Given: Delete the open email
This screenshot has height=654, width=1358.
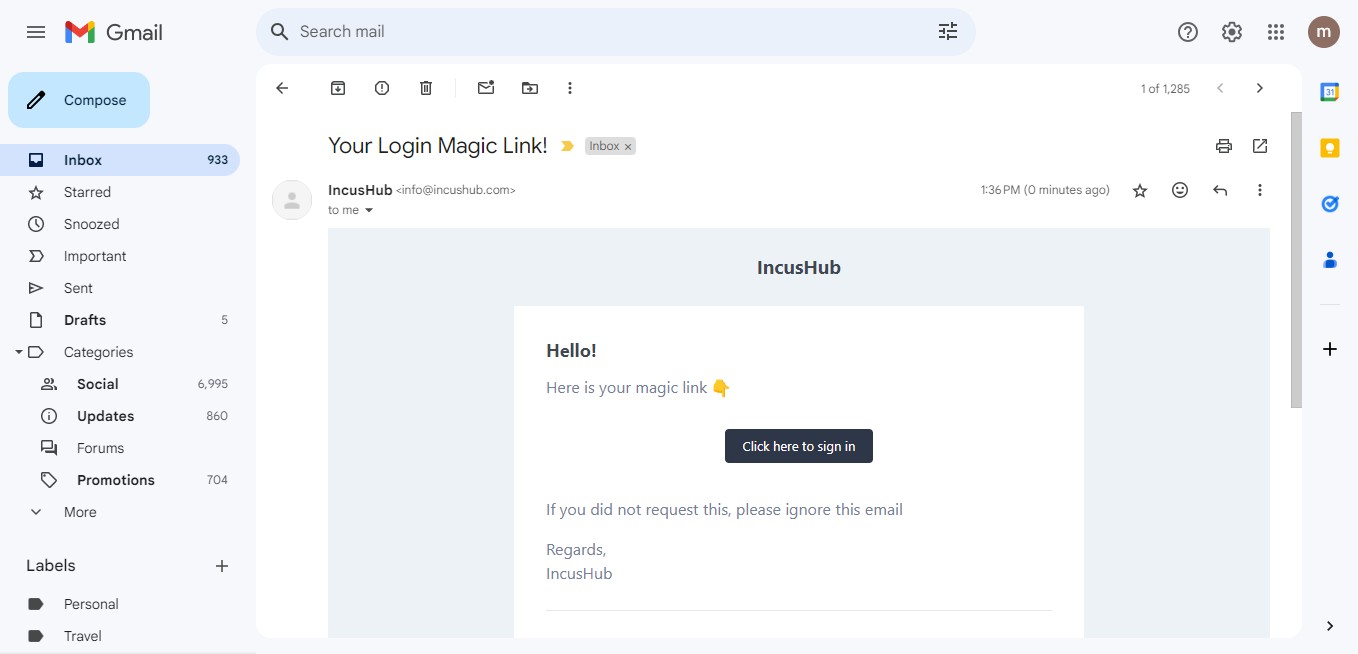Looking at the screenshot, I should pyautogui.click(x=425, y=88).
